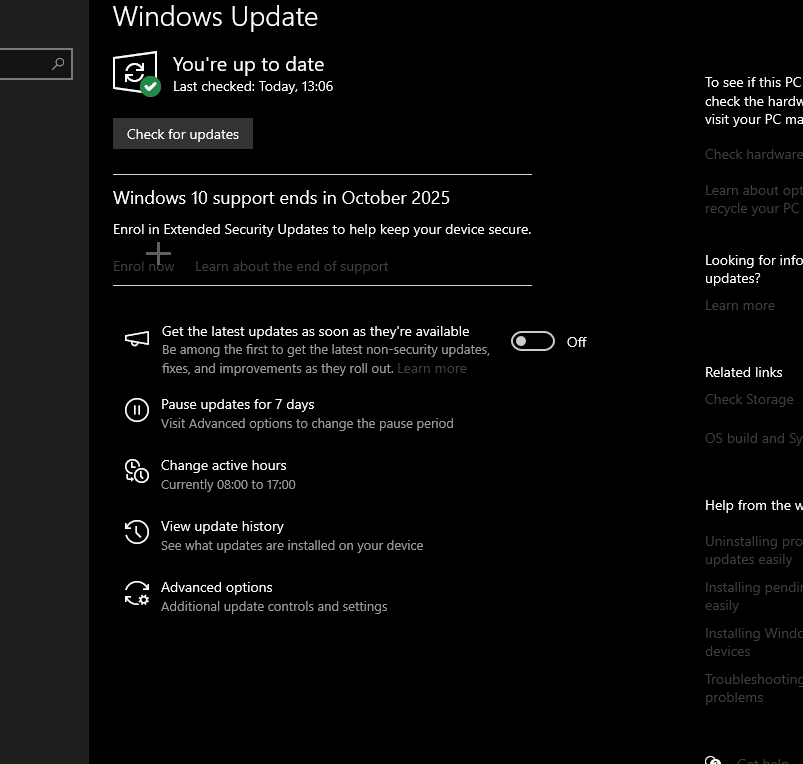The height and width of the screenshot is (764, 803).
Task: Click 'Last checked: Today, 13:06' text
Action: (253, 87)
